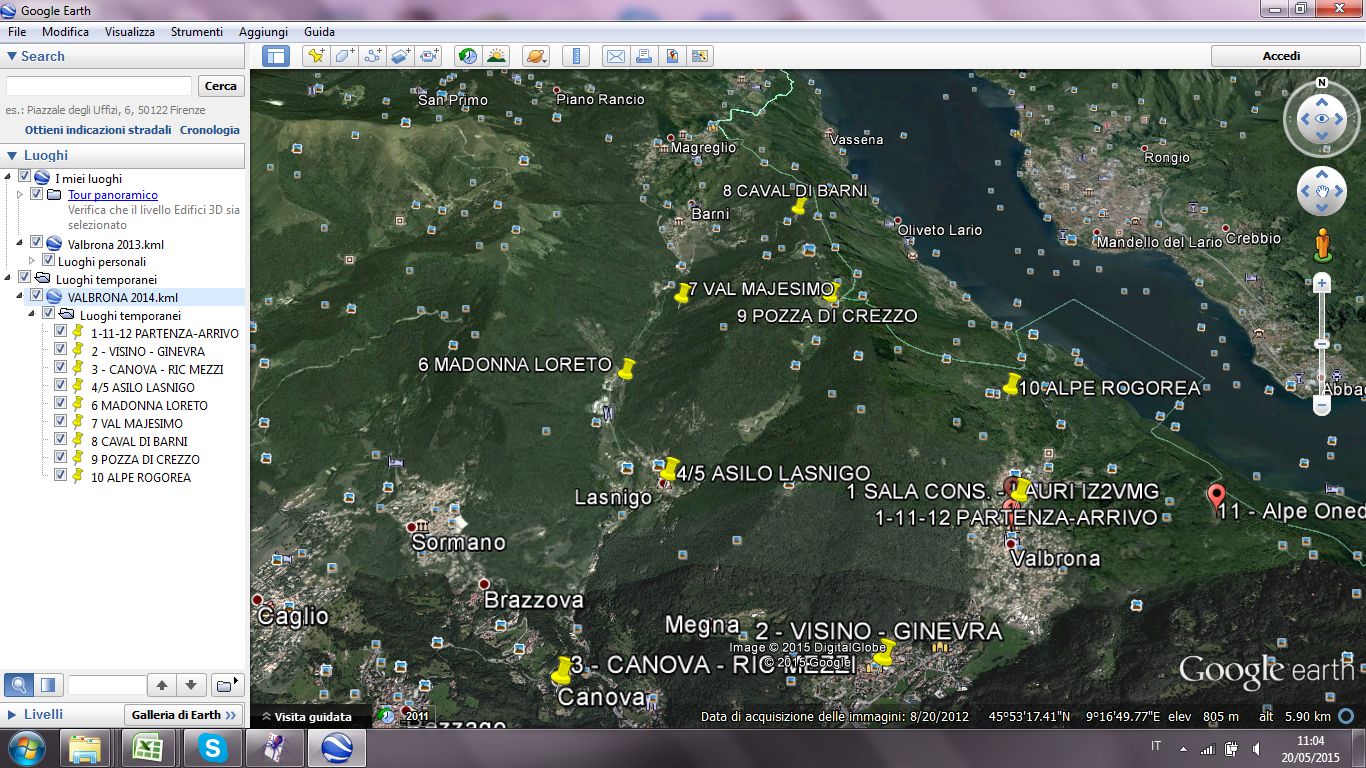
Task: Click the add folder icon in Places panel
Action: pyautogui.click(x=227, y=685)
